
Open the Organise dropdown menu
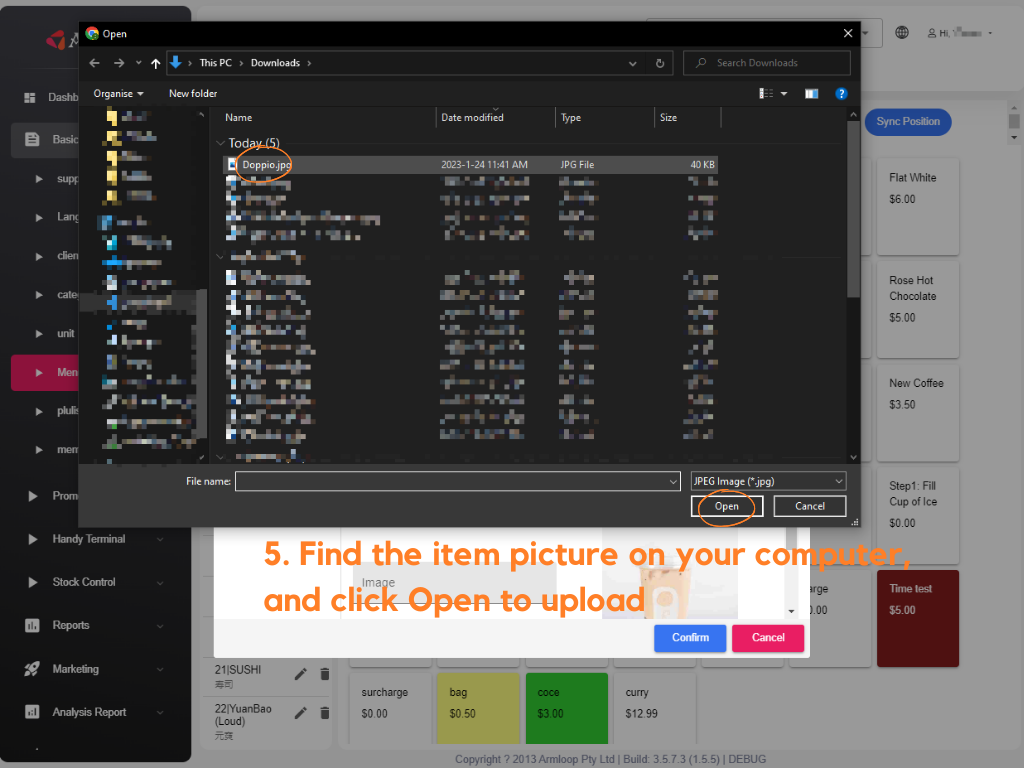point(118,93)
